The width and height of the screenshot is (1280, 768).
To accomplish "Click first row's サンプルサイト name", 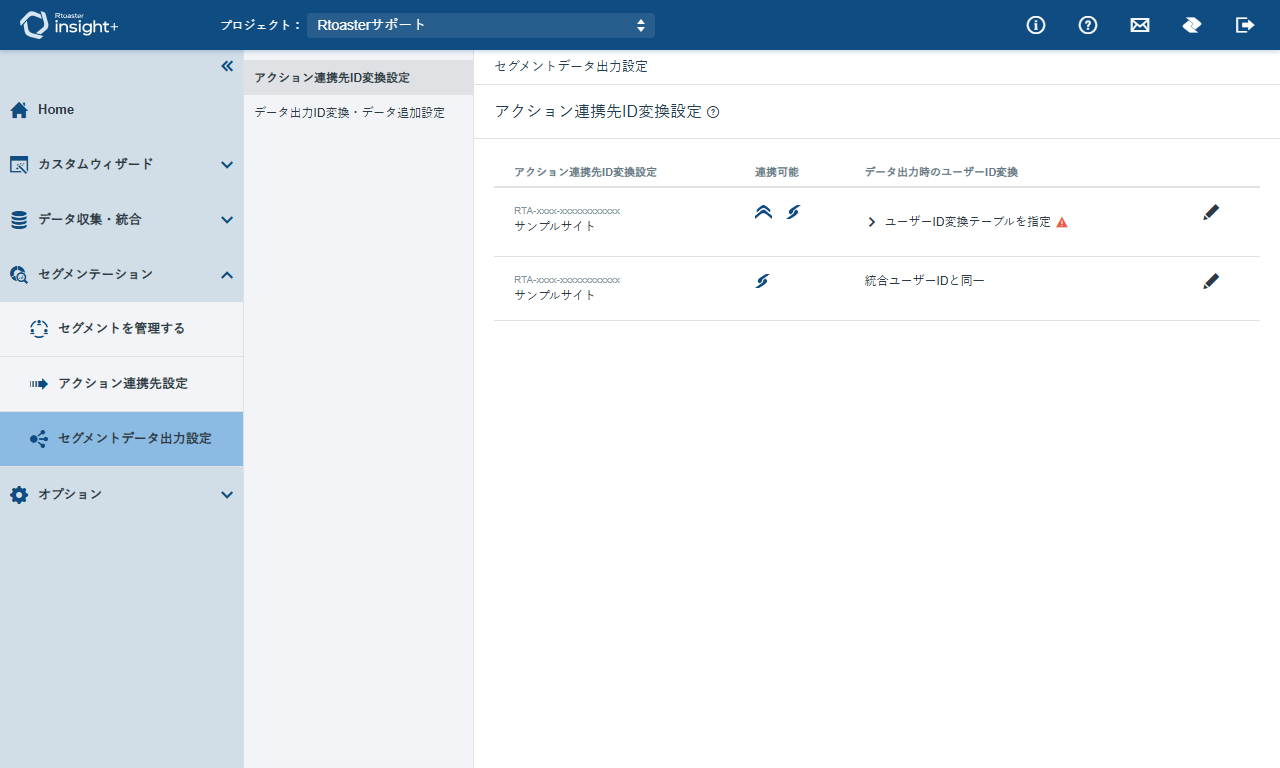I will [555, 226].
